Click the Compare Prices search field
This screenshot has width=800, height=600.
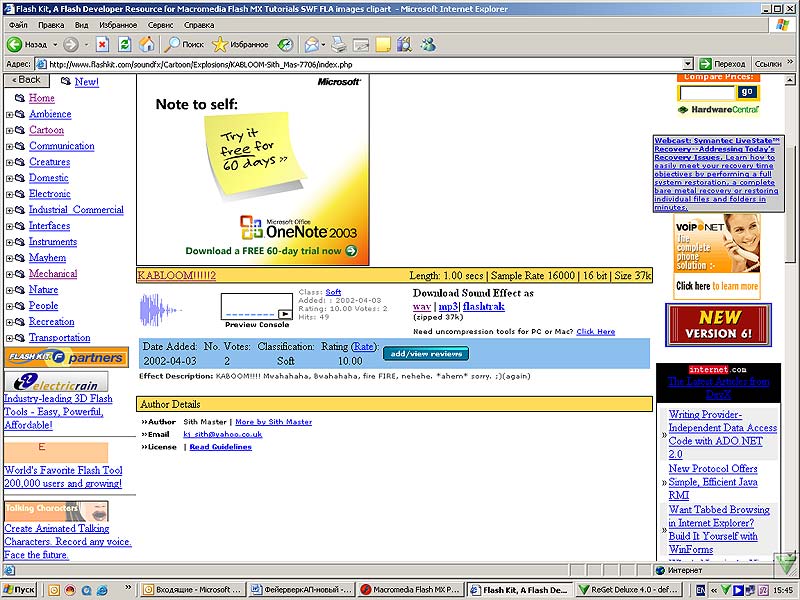(x=707, y=93)
